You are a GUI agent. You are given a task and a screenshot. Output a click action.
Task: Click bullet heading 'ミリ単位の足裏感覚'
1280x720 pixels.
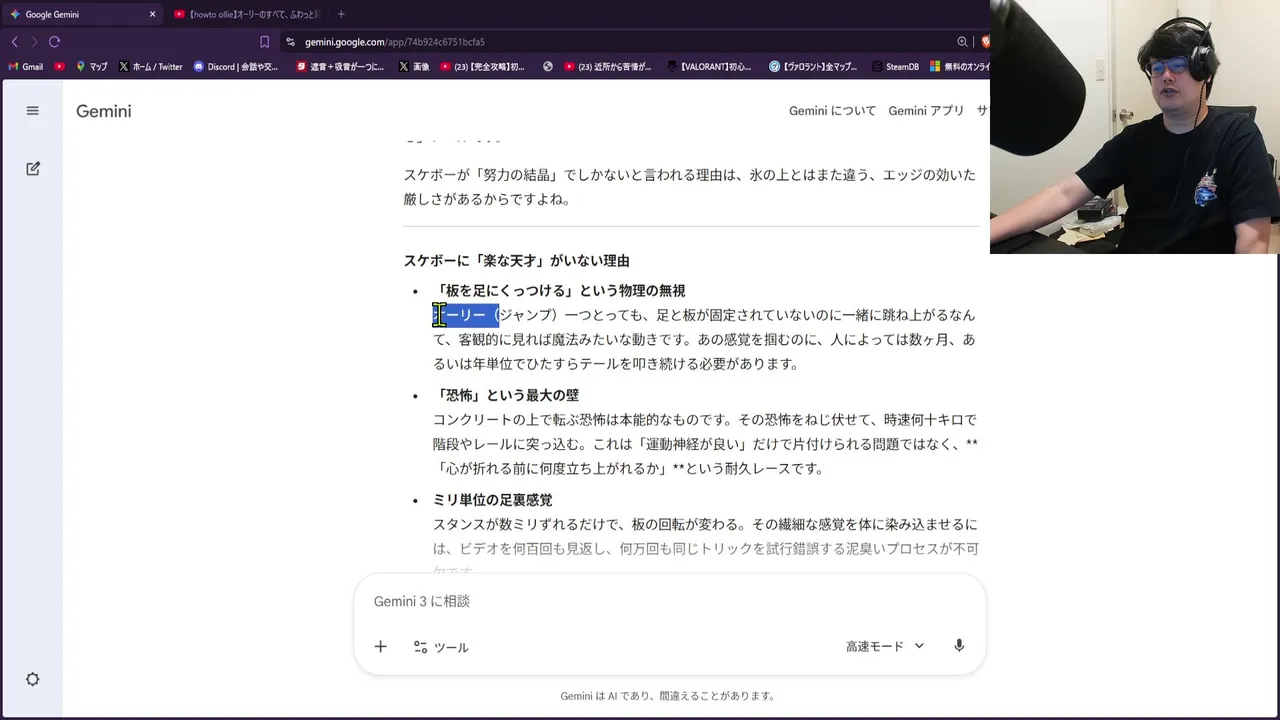click(x=492, y=500)
